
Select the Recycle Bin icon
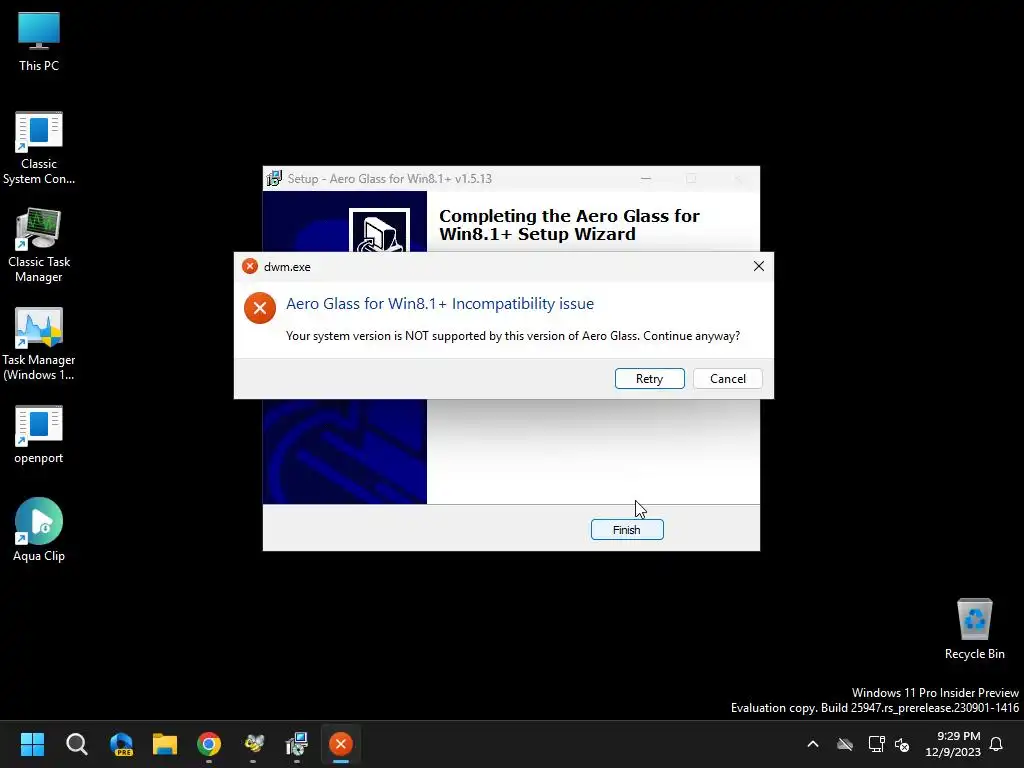(974, 629)
